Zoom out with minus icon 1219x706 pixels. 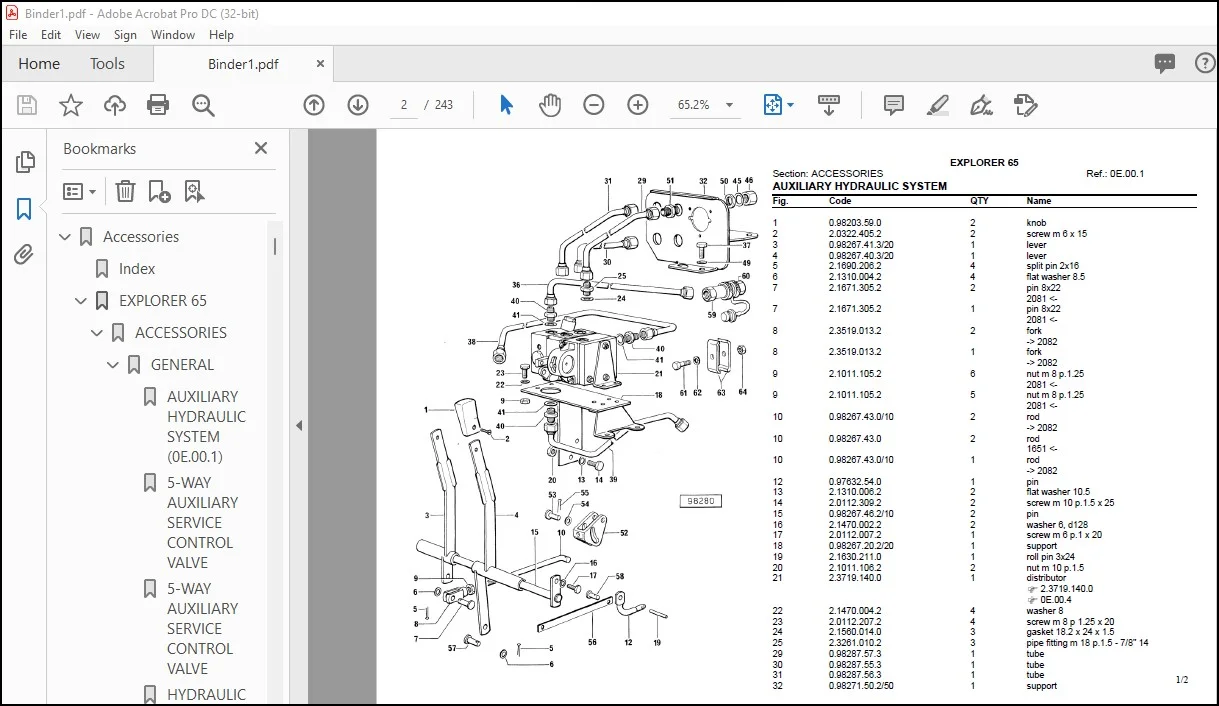coord(594,105)
